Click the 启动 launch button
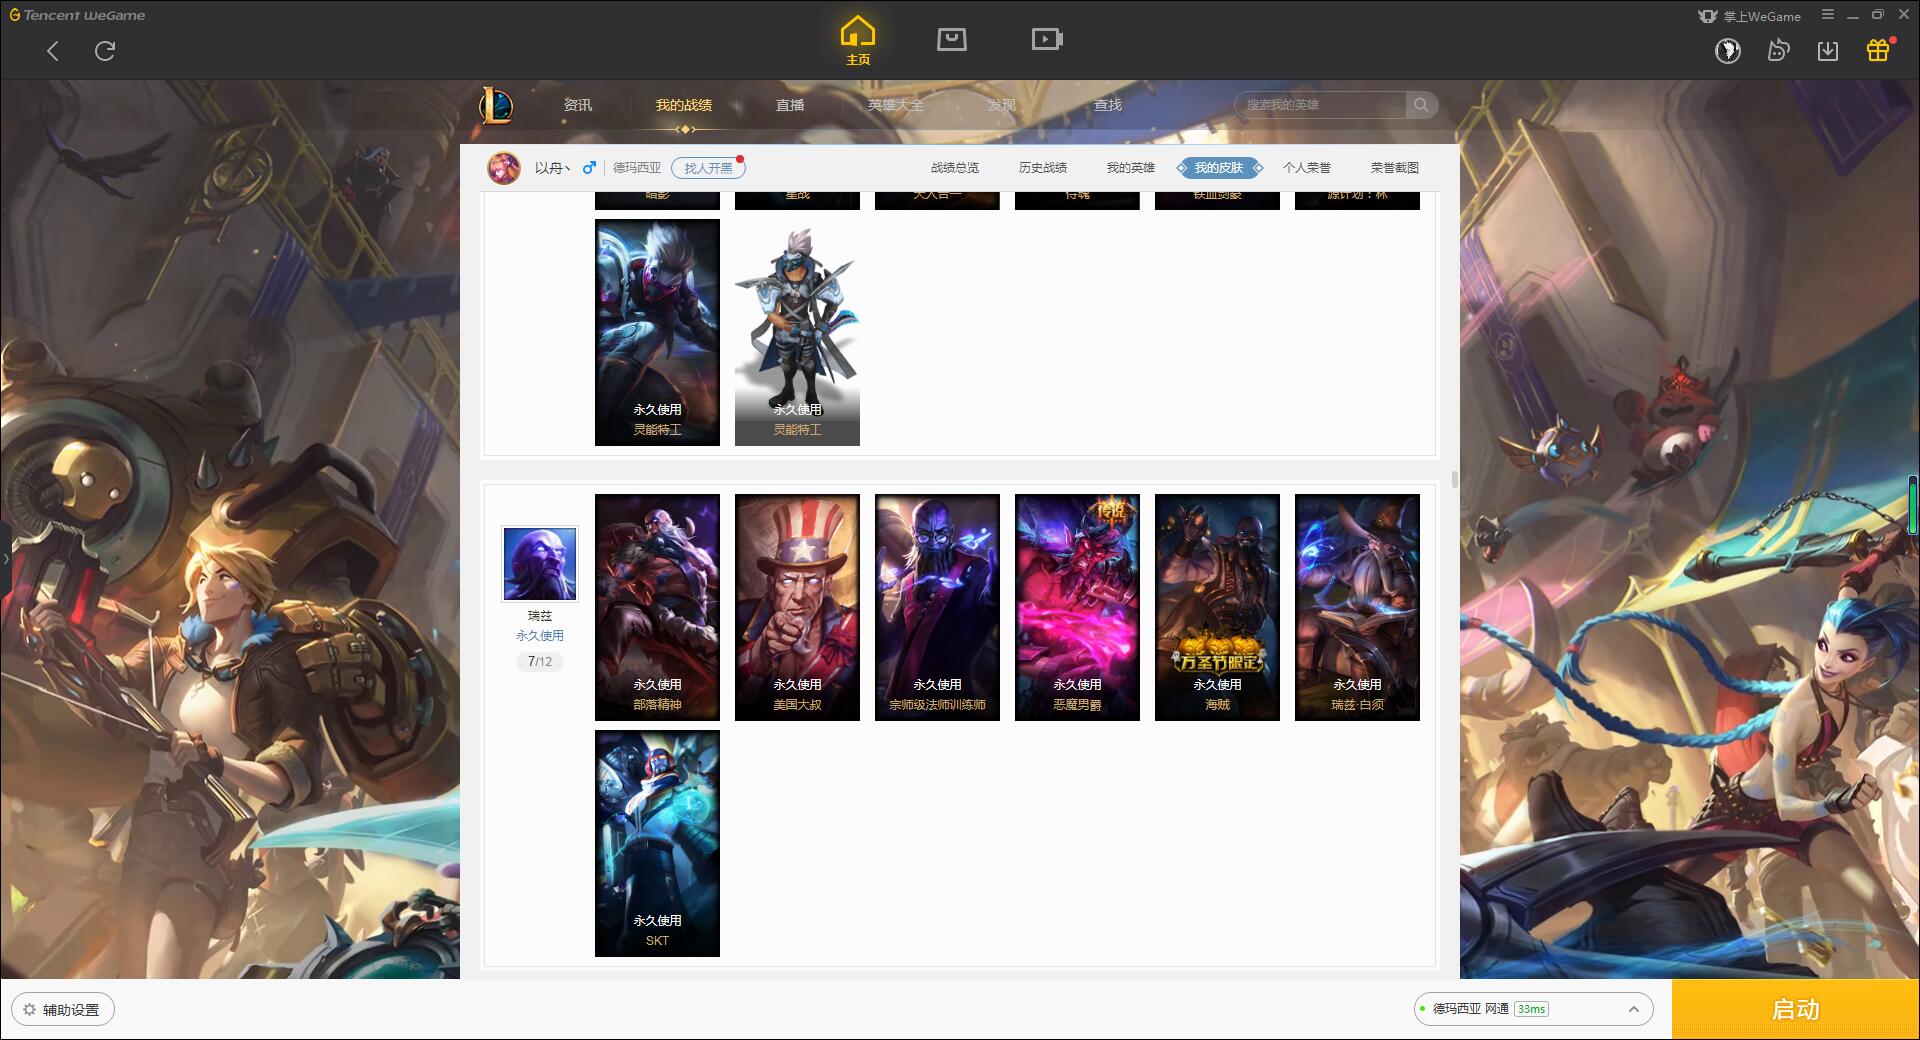This screenshot has width=1920, height=1040. pos(1796,1010)
